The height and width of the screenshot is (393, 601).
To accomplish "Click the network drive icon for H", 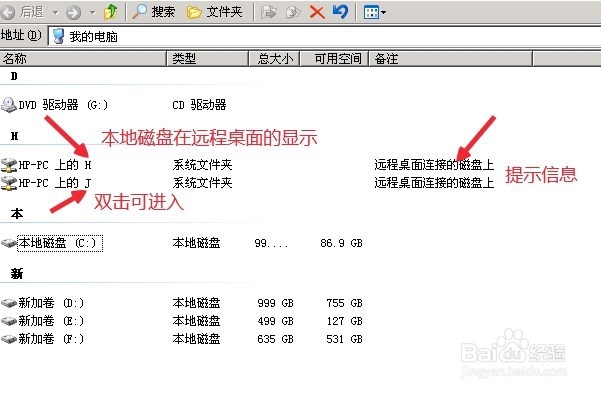I will click(8, 165).
